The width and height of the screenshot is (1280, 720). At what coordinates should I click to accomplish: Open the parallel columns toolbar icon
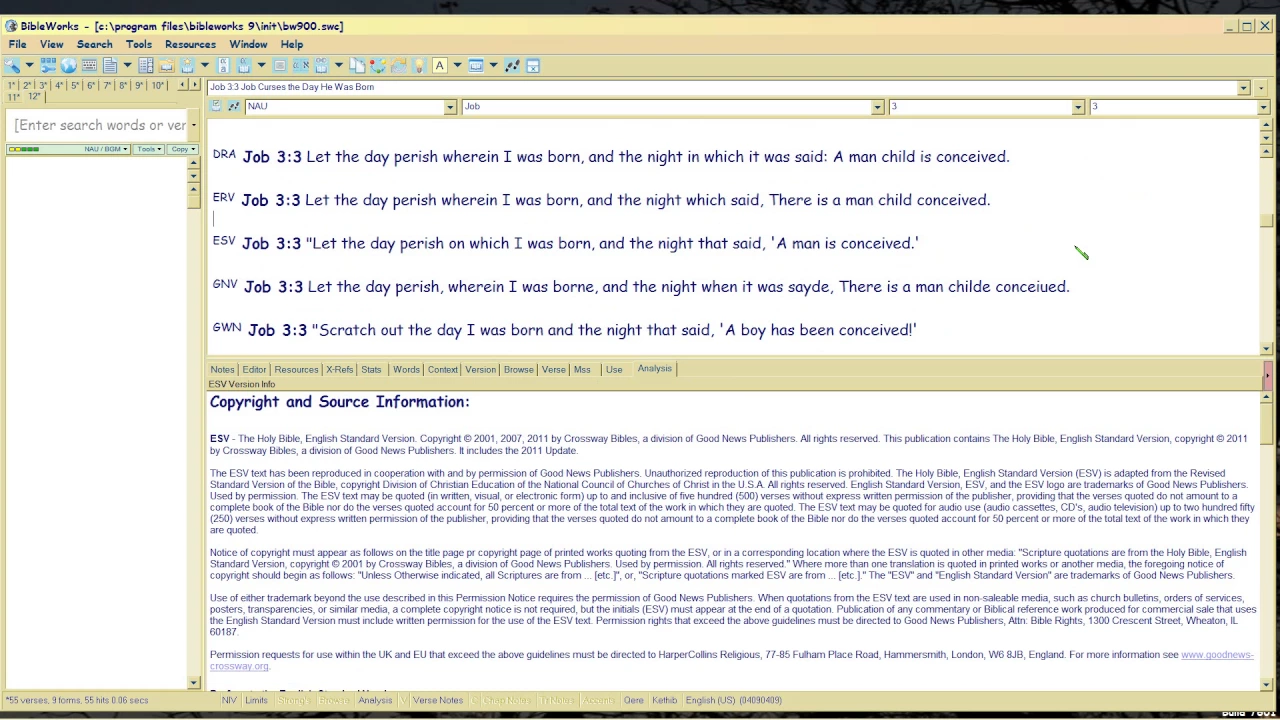point(145,65)
